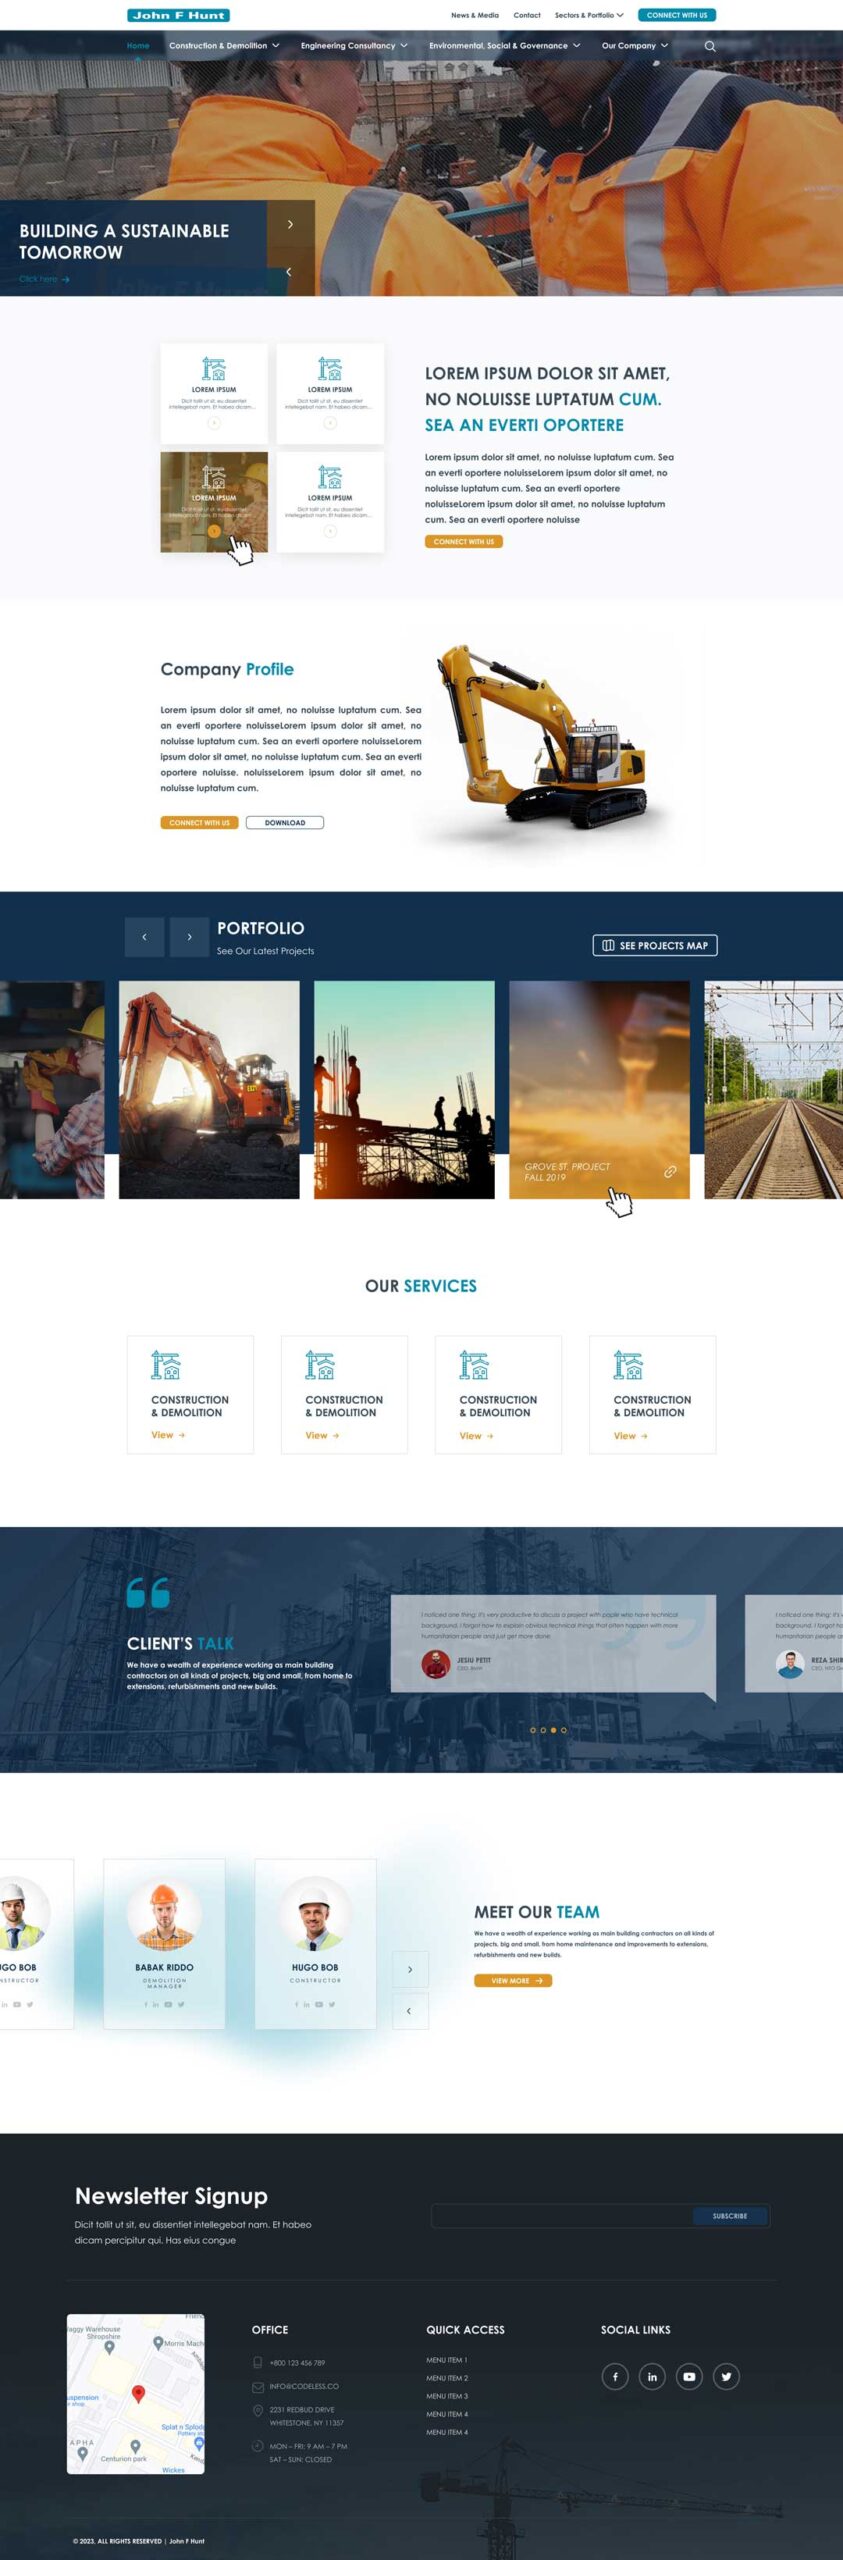This screenshot has height=2560, width=843.
Task: Advance the hero slider with the right arrow
Action: tap(291, 224)
